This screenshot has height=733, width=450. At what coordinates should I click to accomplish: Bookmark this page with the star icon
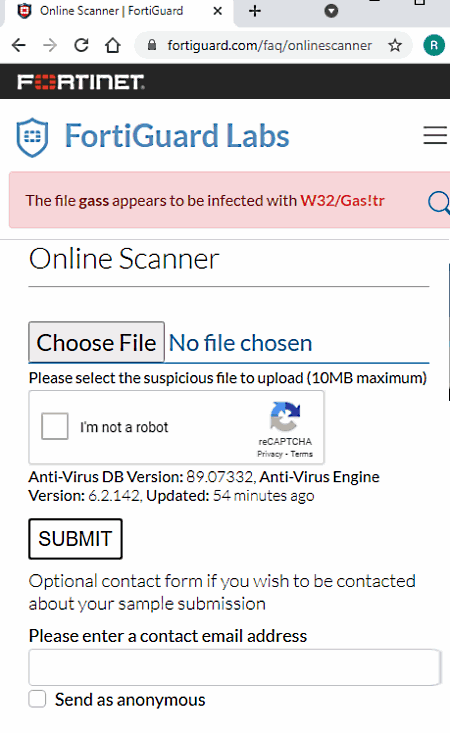pos(395,45)
